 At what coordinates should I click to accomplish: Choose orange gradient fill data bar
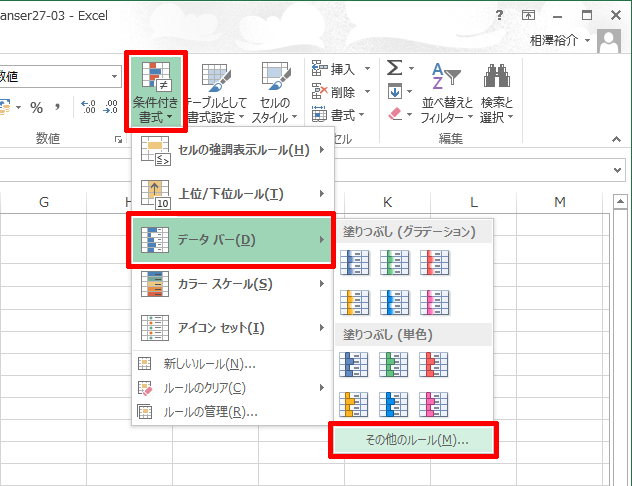click(355, 302)
